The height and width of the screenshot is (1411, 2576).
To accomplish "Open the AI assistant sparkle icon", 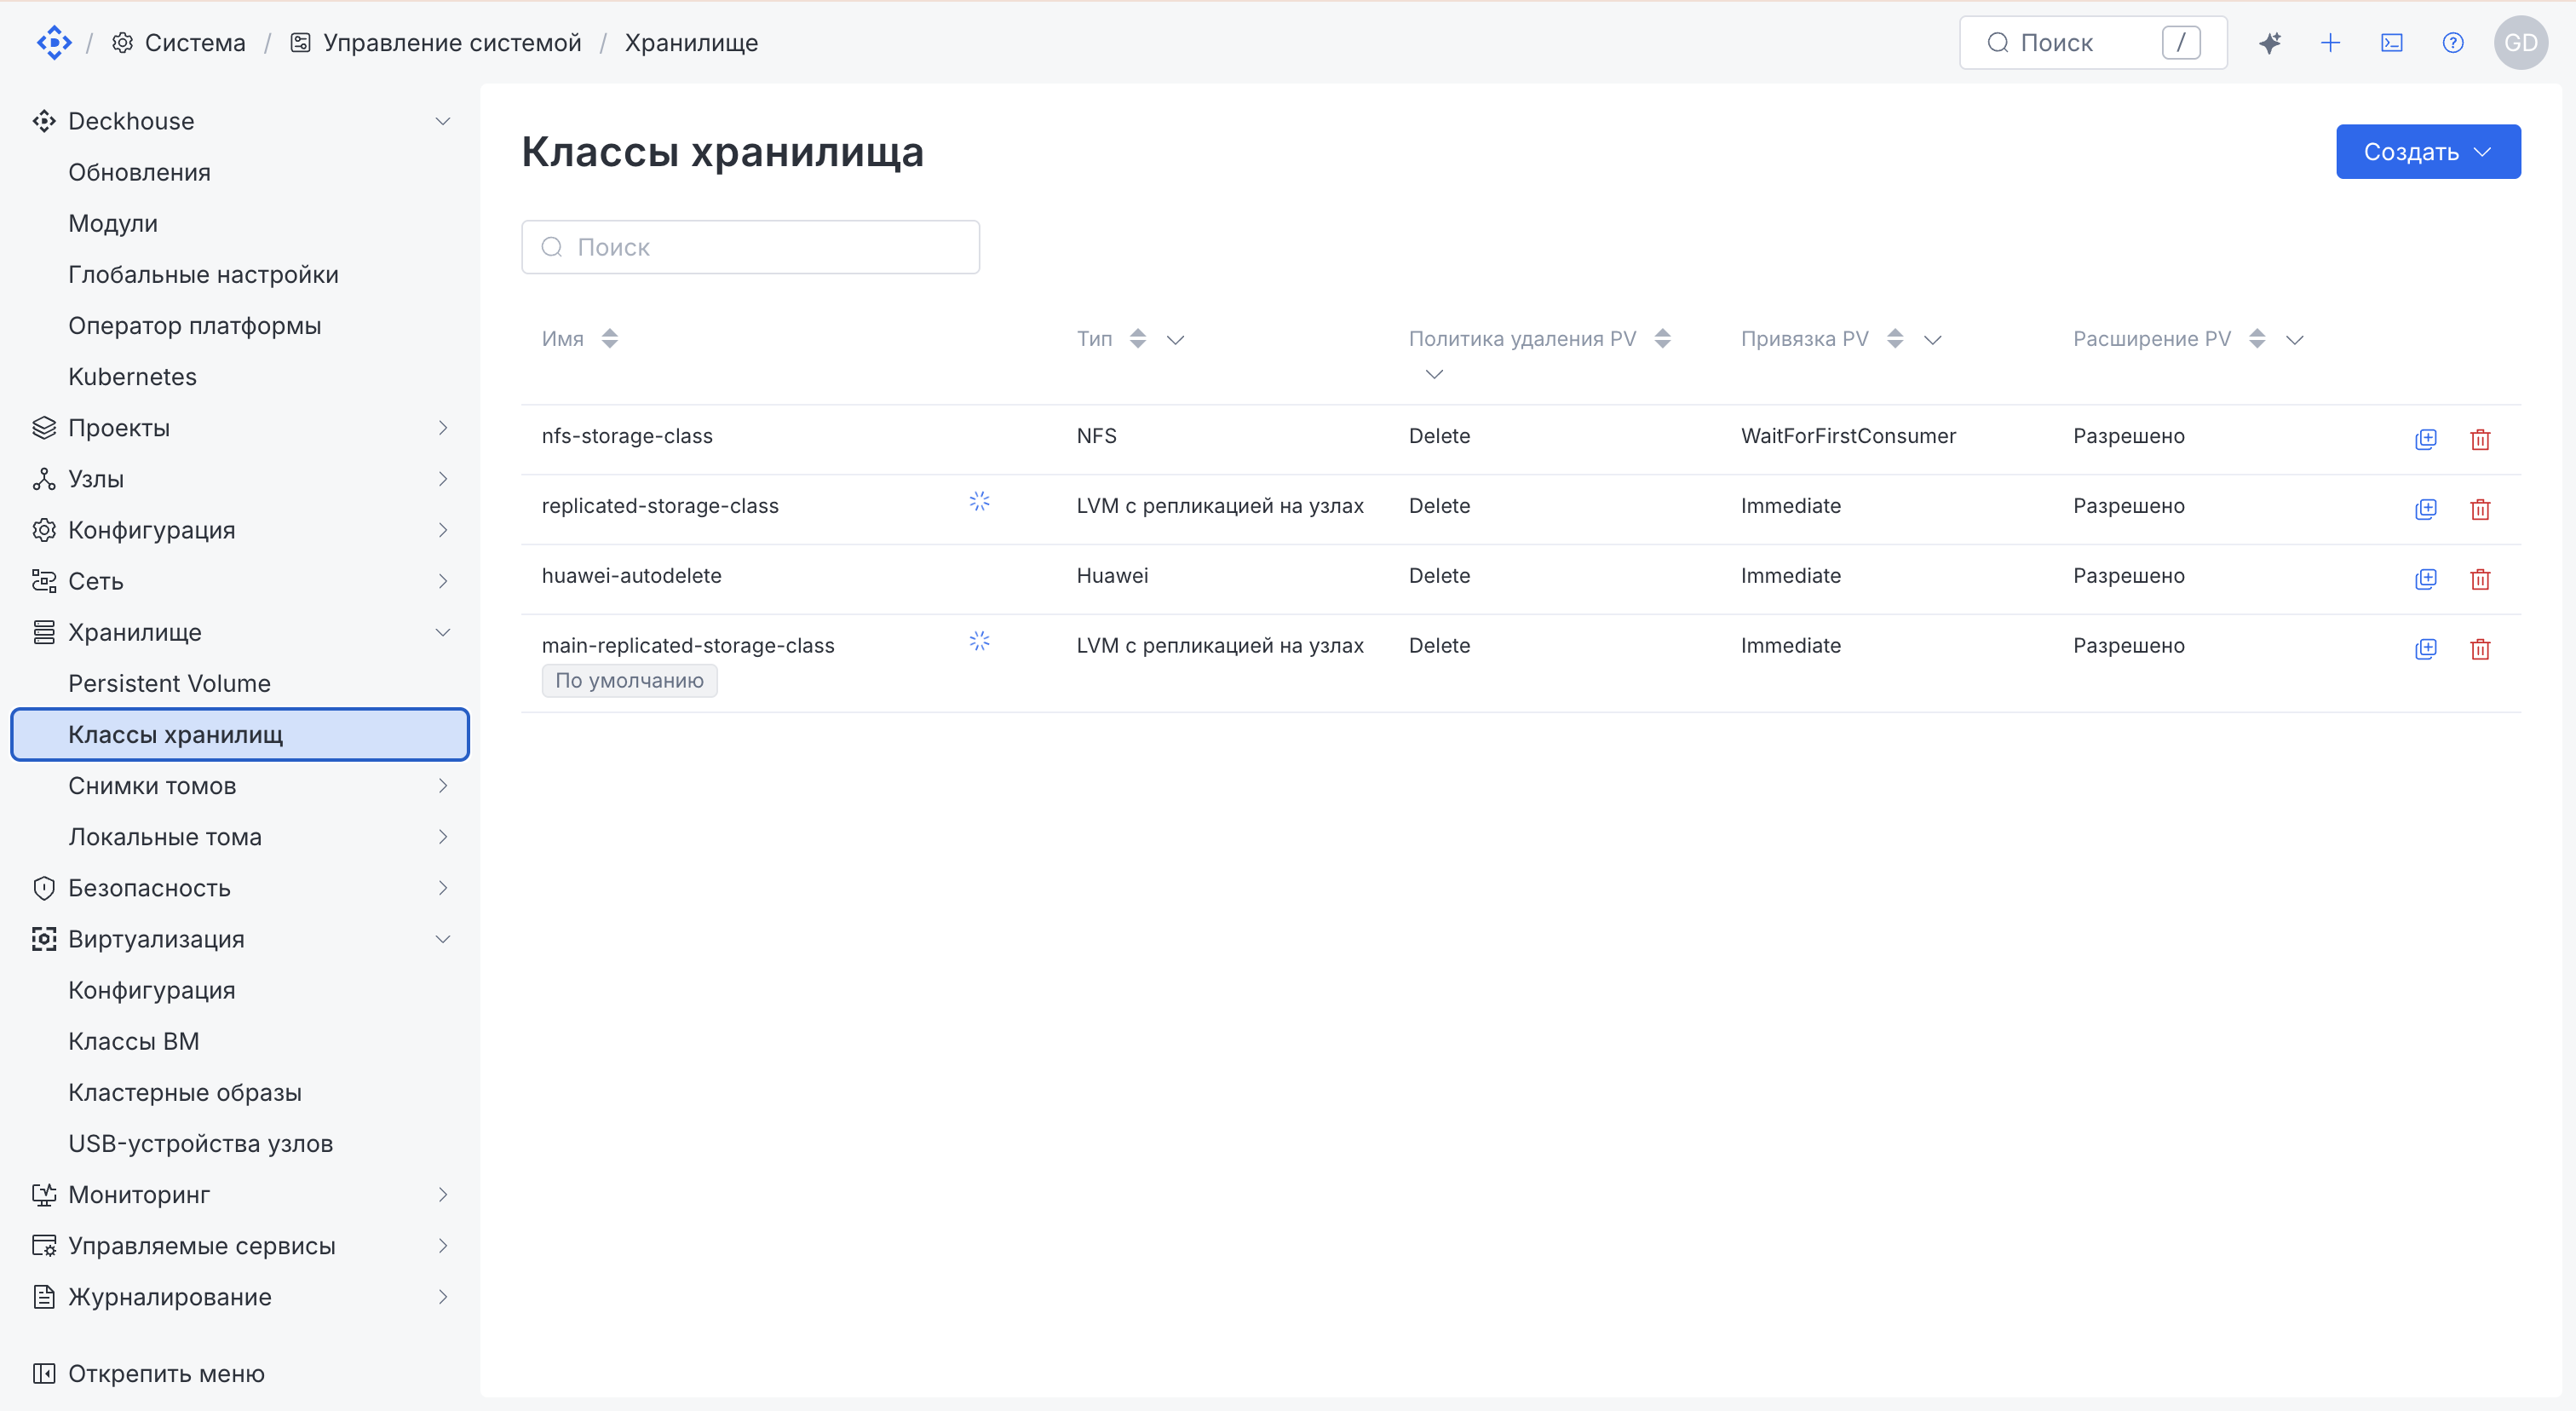I will point(2269,42).
